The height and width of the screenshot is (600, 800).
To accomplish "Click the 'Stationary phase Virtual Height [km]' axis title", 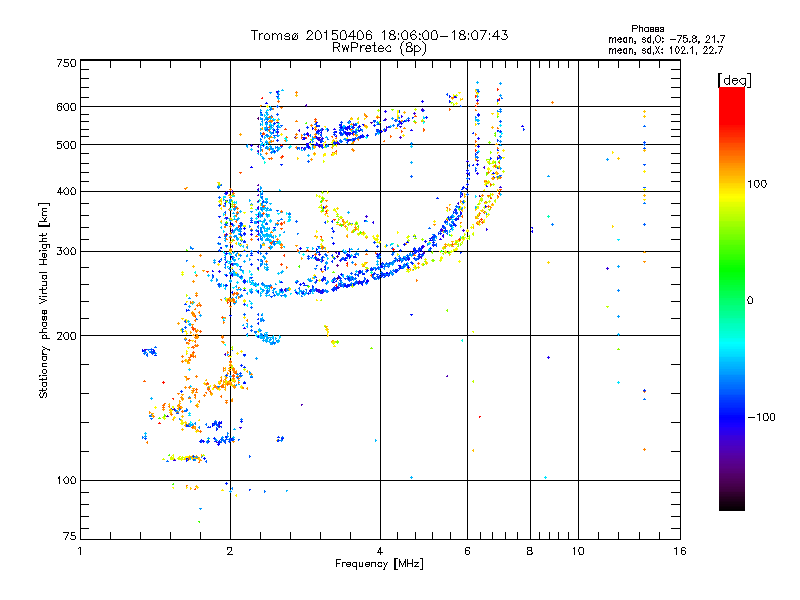I will click(x=44, y=300).
